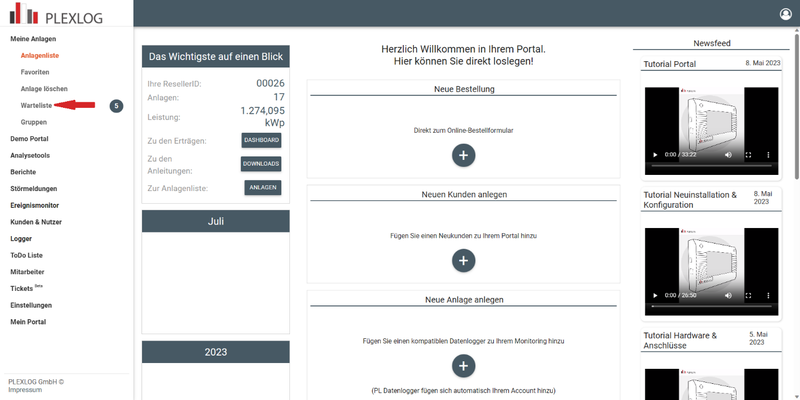Open Favoriten in the sidebar
Screen dimensions: 800x400
click(35, 72)
